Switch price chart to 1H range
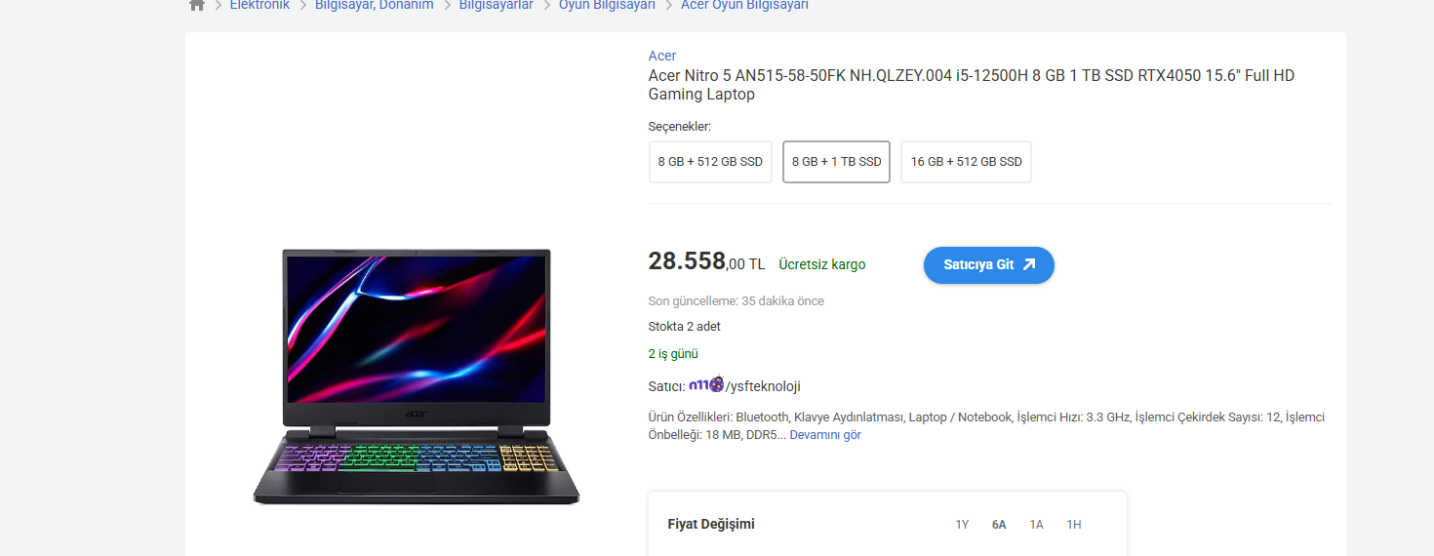Viewport: 1434px width, 556px height. (1073, 524)
